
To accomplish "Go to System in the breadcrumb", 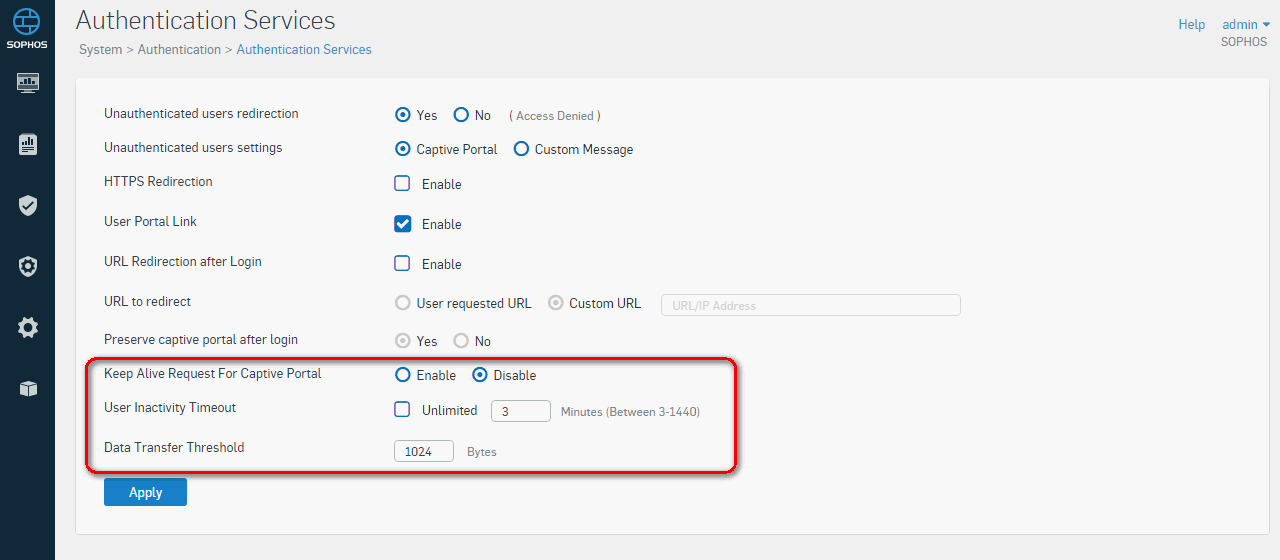I will [x=100, y=49].
